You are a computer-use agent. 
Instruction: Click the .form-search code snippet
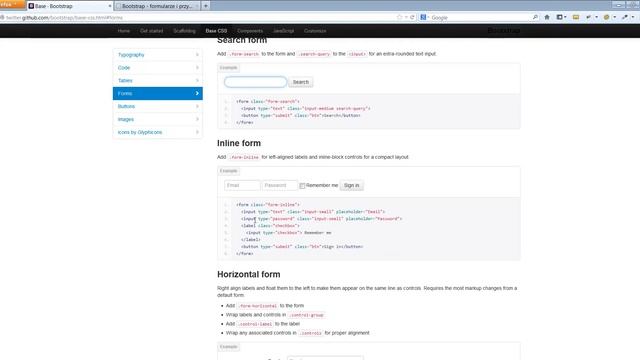[x=244, y=54]
